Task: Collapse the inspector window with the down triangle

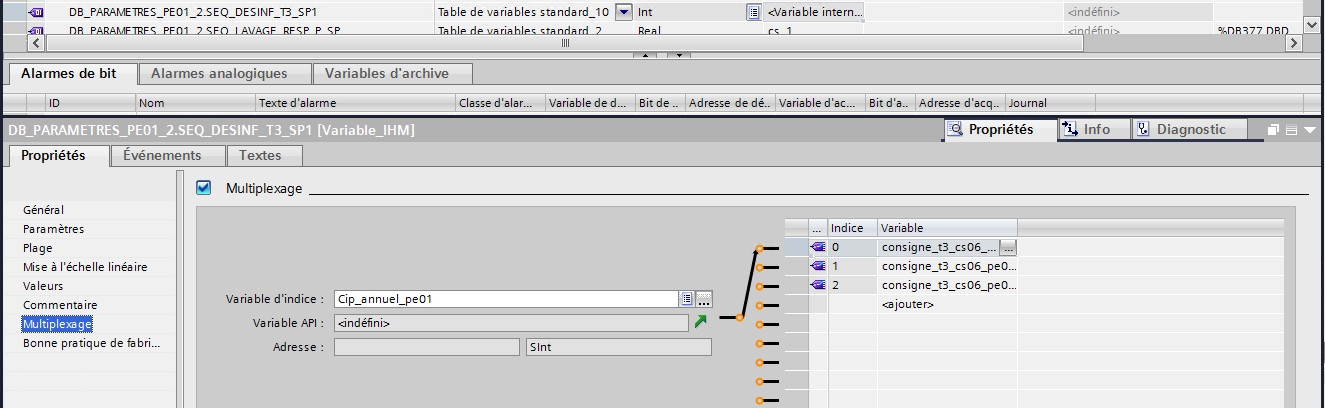Action: [1309, 130]
